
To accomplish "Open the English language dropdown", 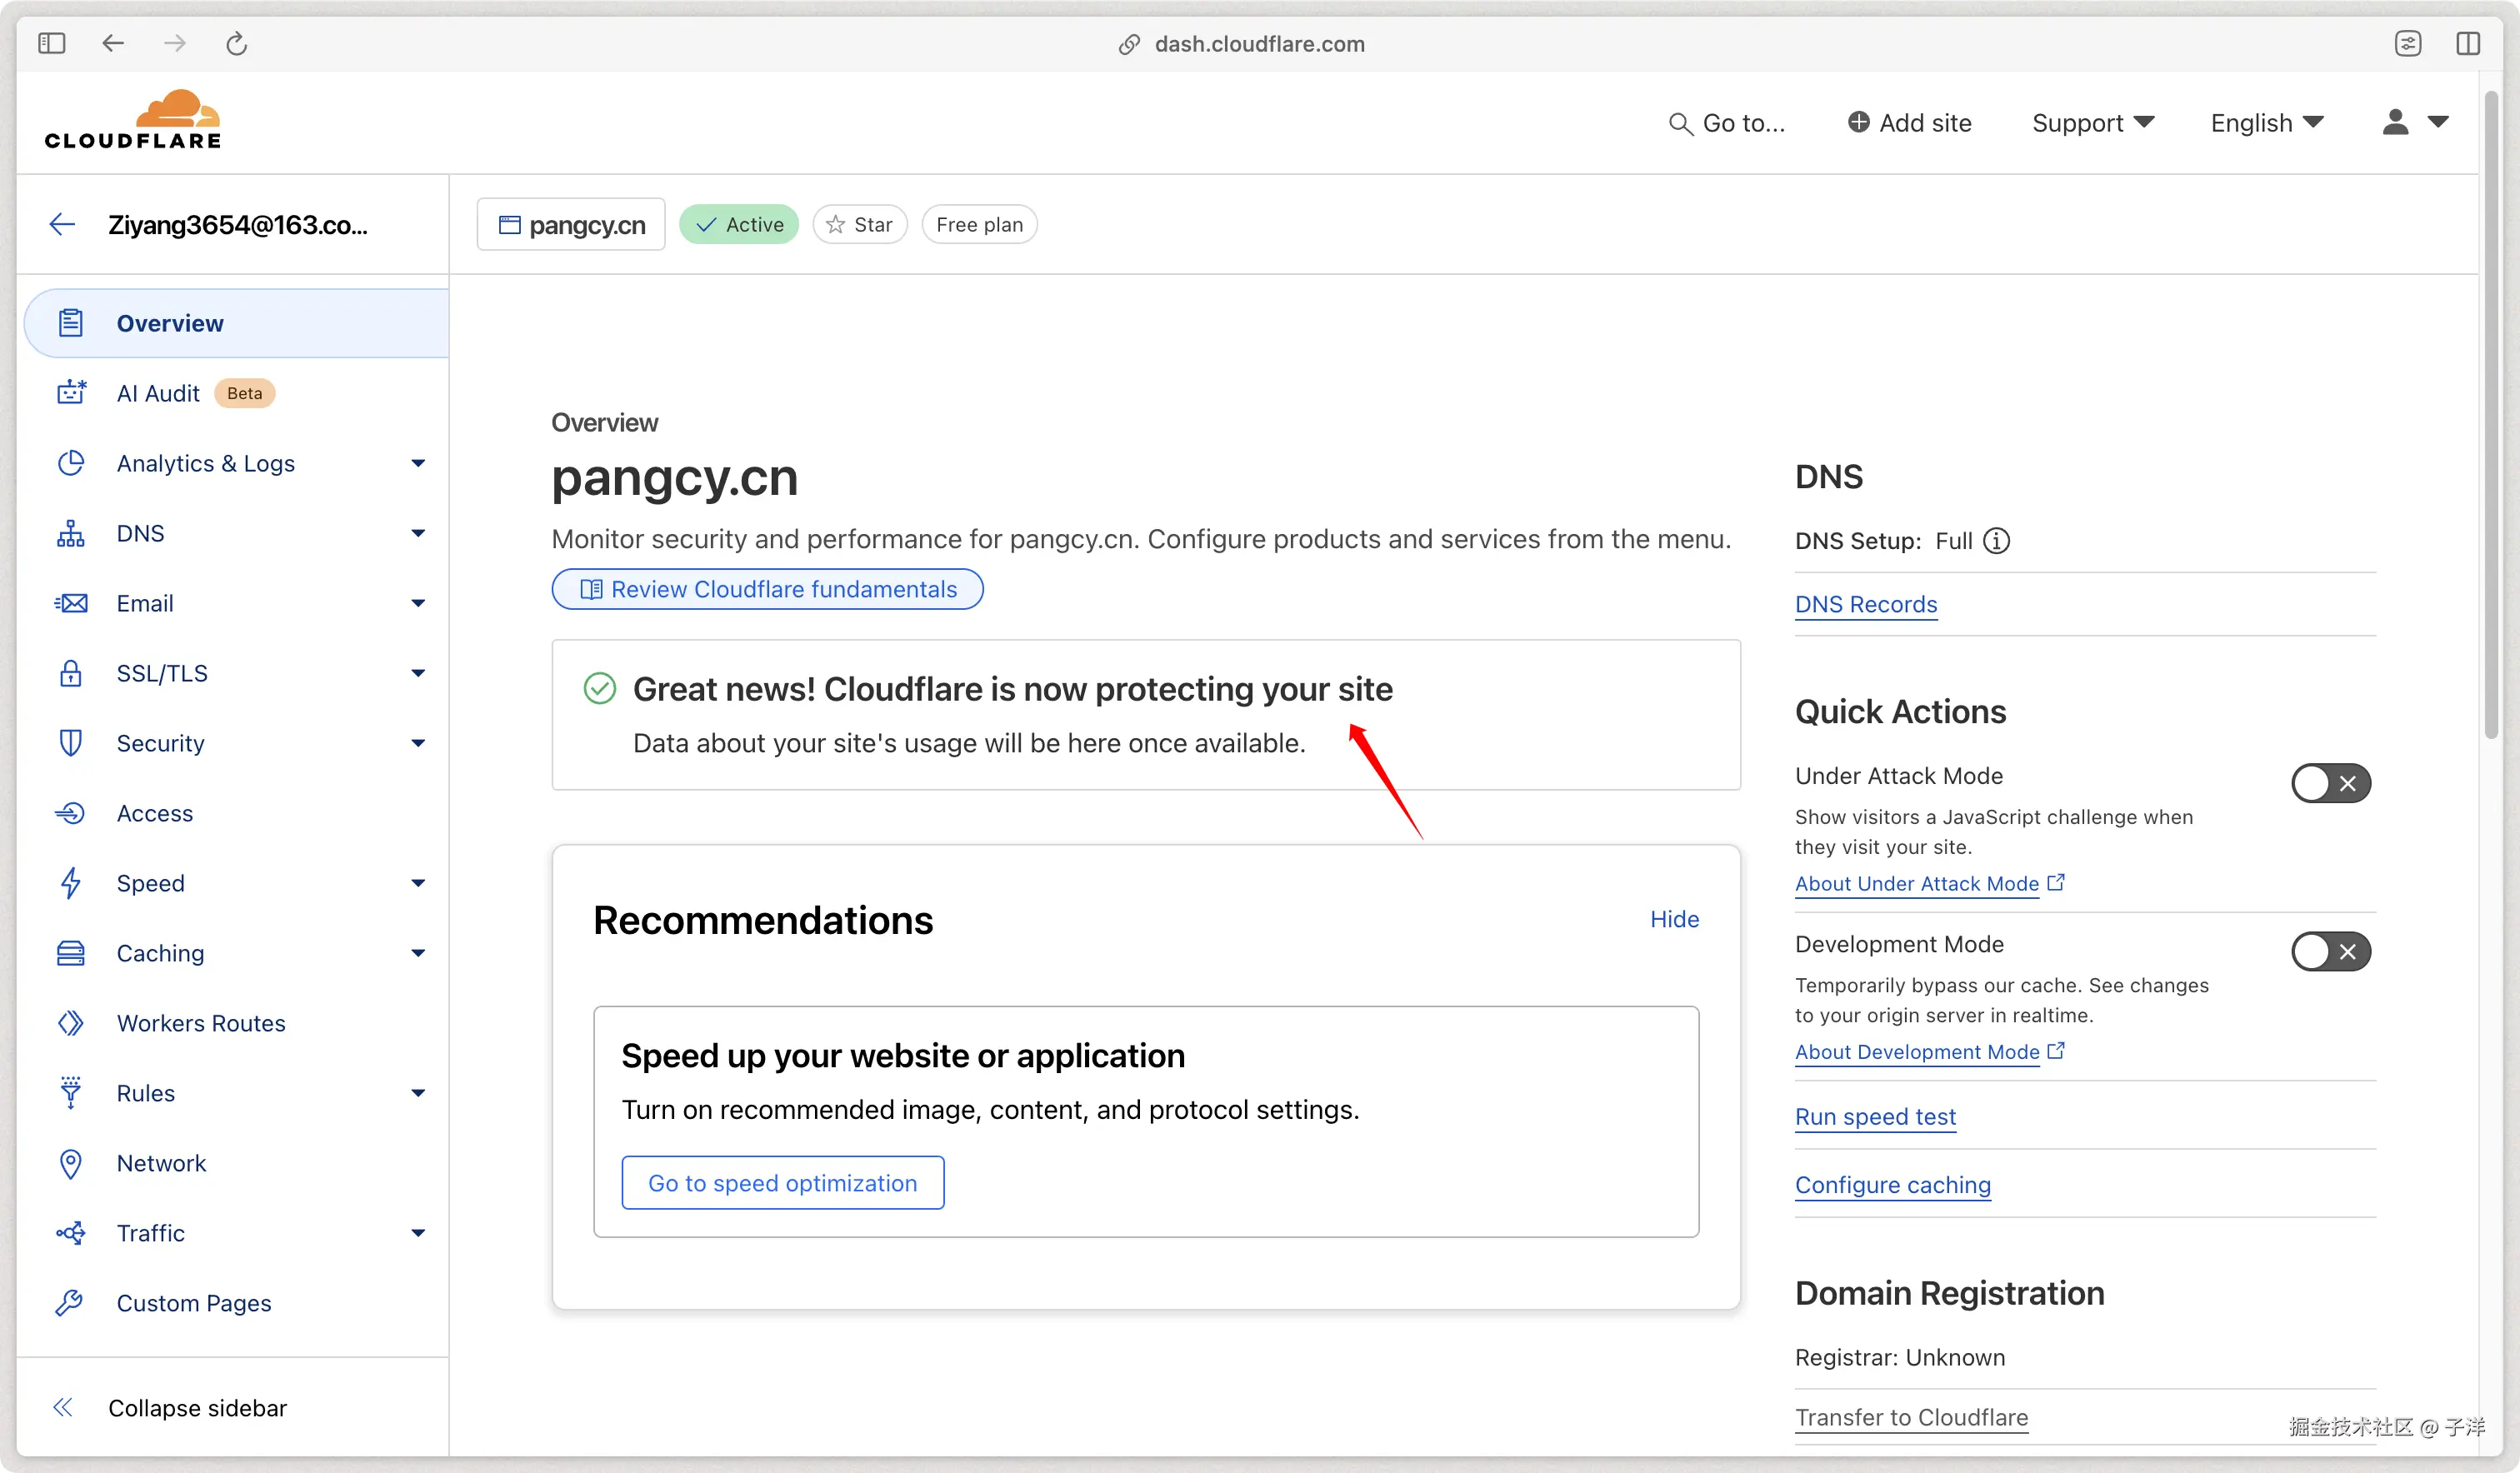I will [2266, 123].
